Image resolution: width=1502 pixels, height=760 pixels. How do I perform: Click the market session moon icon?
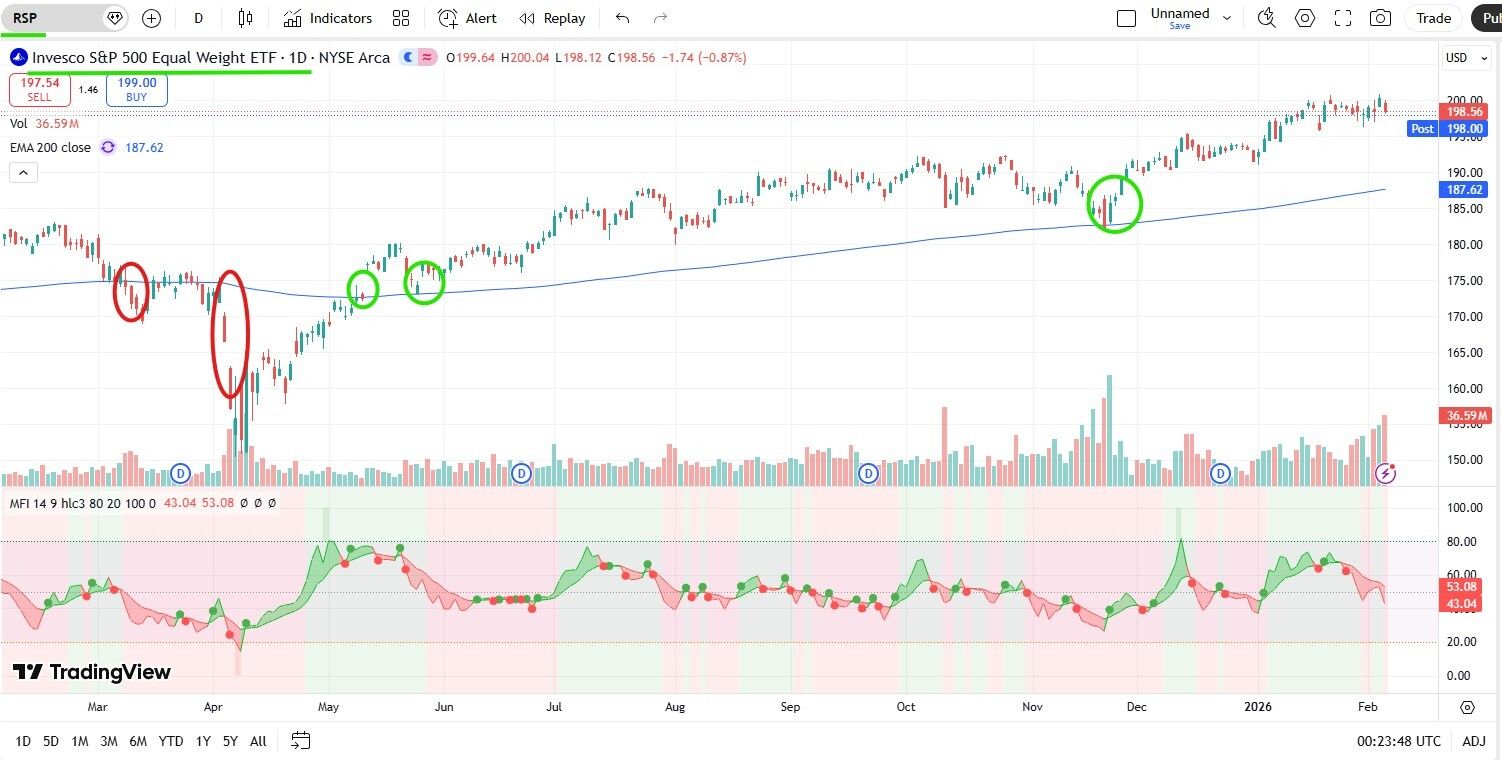408,58
